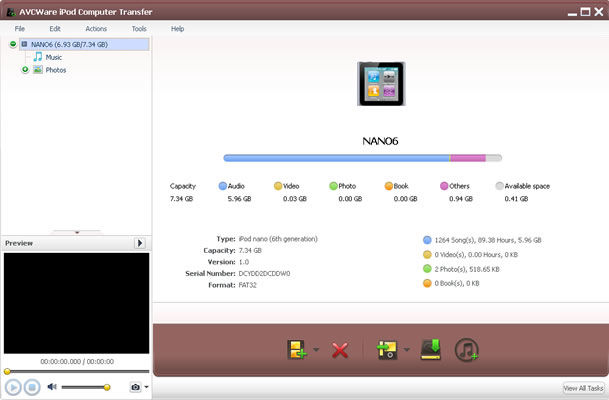Maximize the application window

585,12
